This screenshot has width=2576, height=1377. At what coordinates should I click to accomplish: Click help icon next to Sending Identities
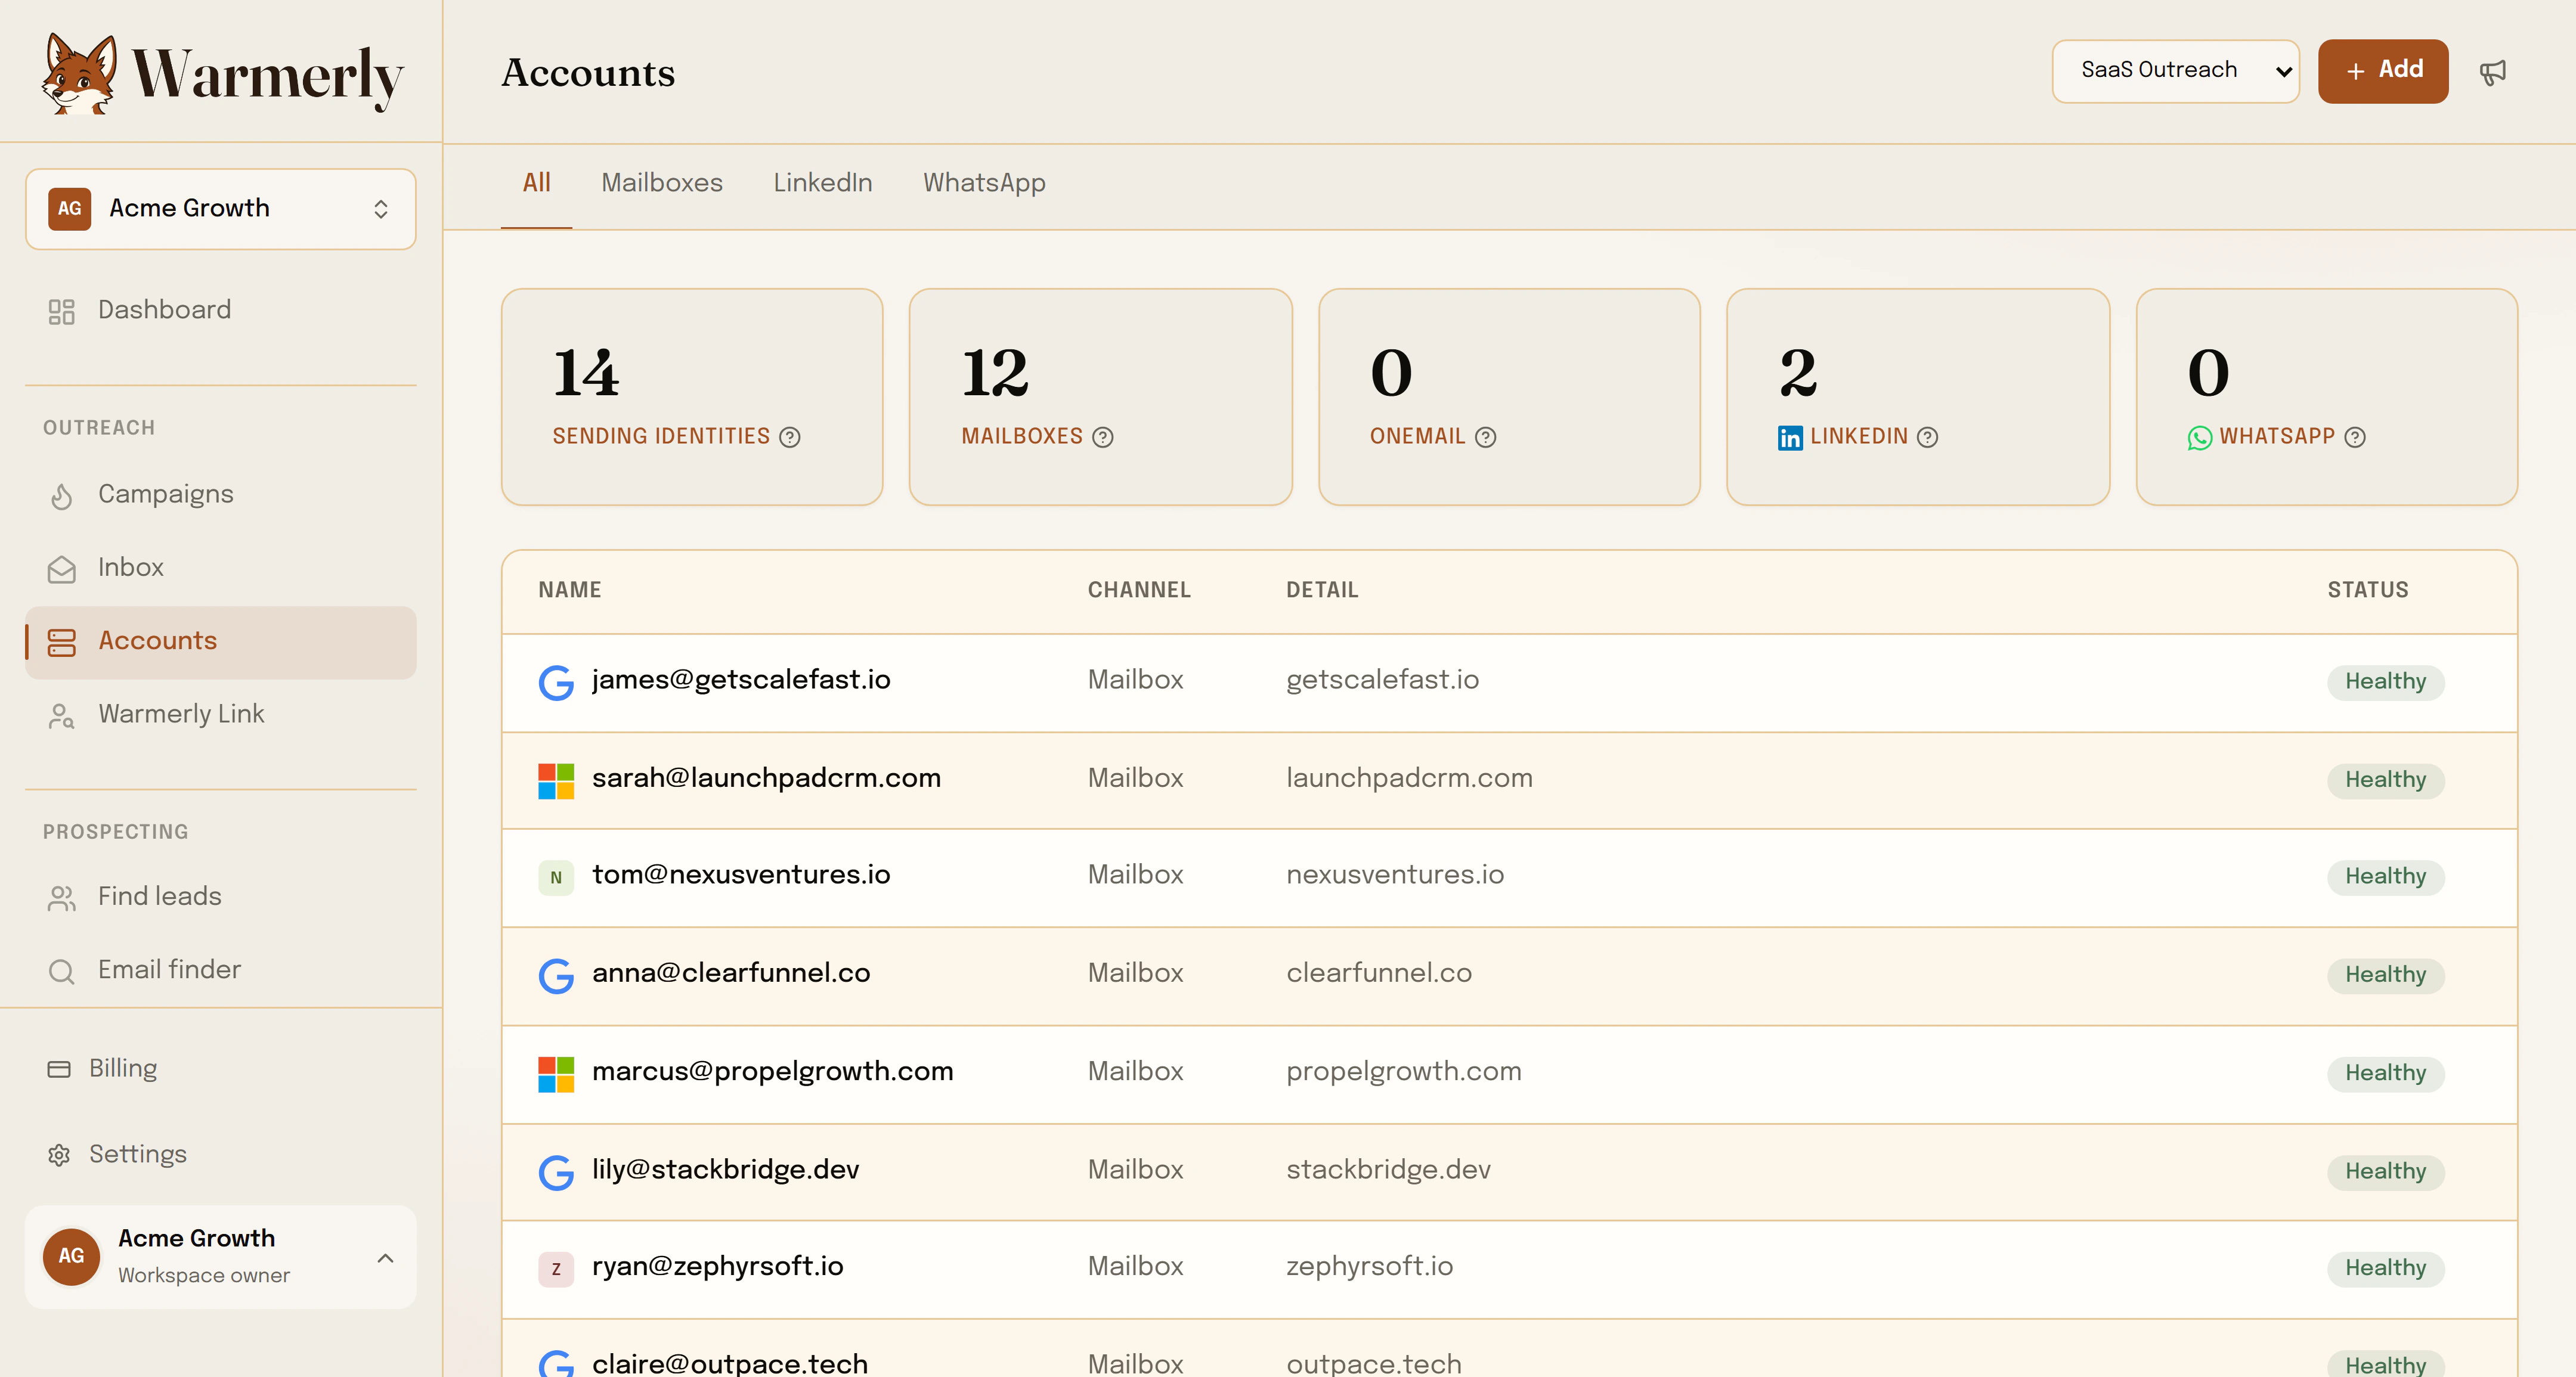790,437
